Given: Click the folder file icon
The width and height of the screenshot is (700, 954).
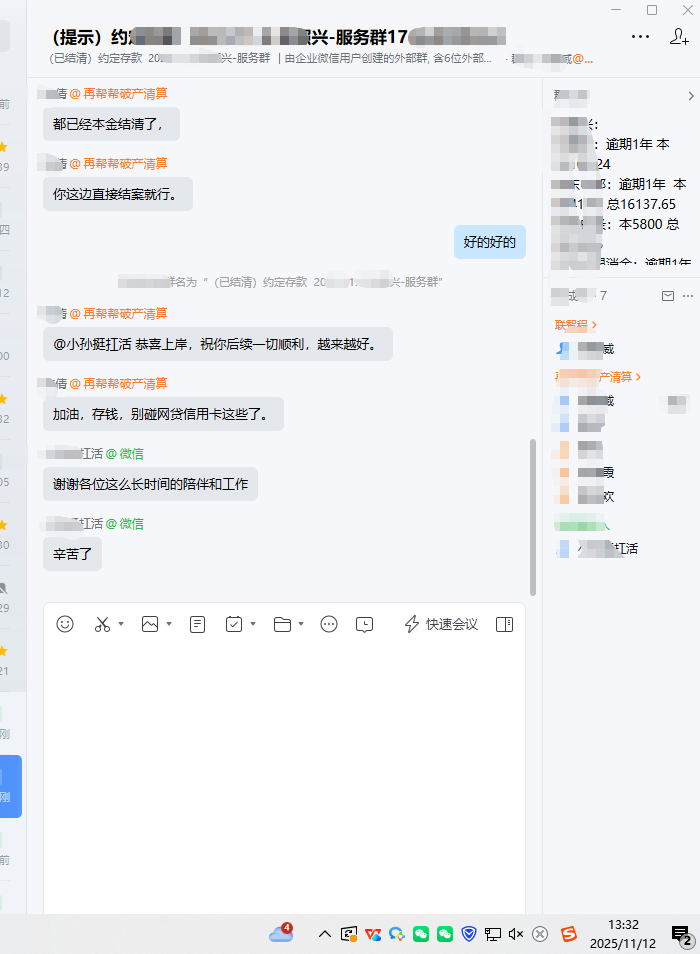Looking at the screenshot, I should (282, 624).
